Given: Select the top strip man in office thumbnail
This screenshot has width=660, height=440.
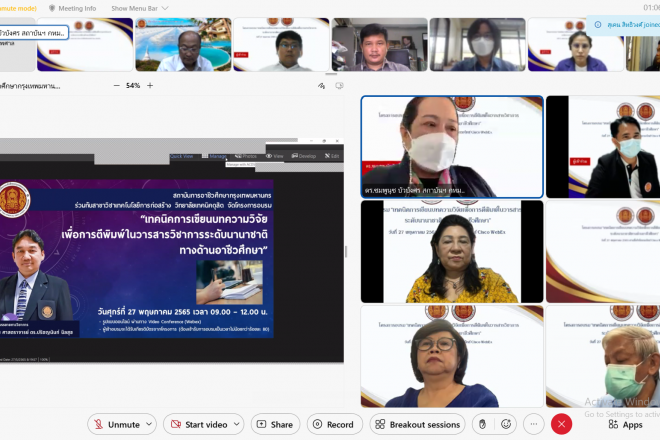Looking at the screenshot, I should 379,45.
